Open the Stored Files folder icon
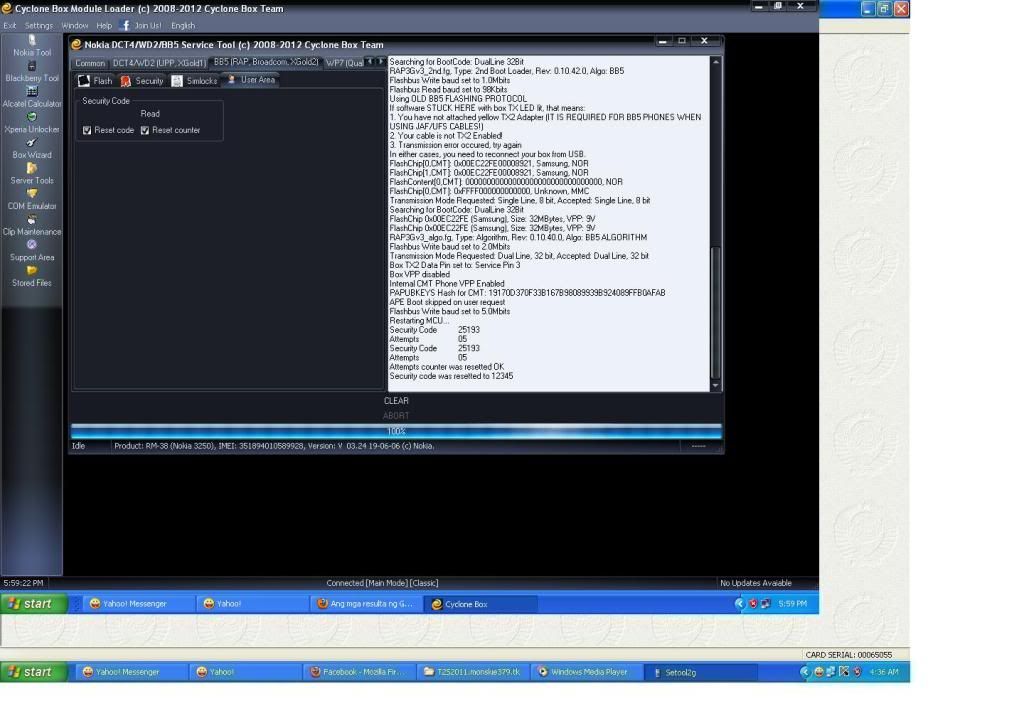 coord(32,270)
